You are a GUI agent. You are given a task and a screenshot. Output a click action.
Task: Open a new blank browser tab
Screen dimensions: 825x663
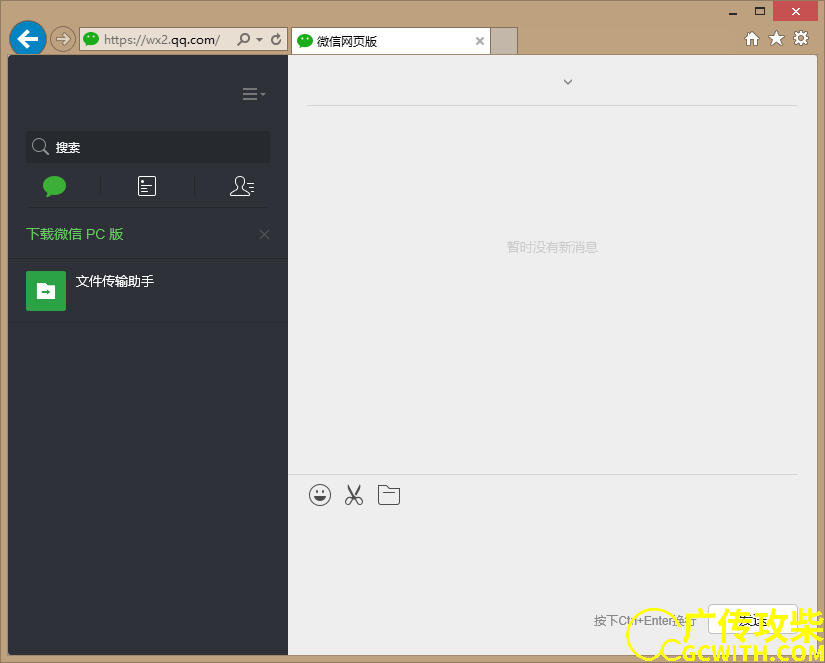[504, 41]
